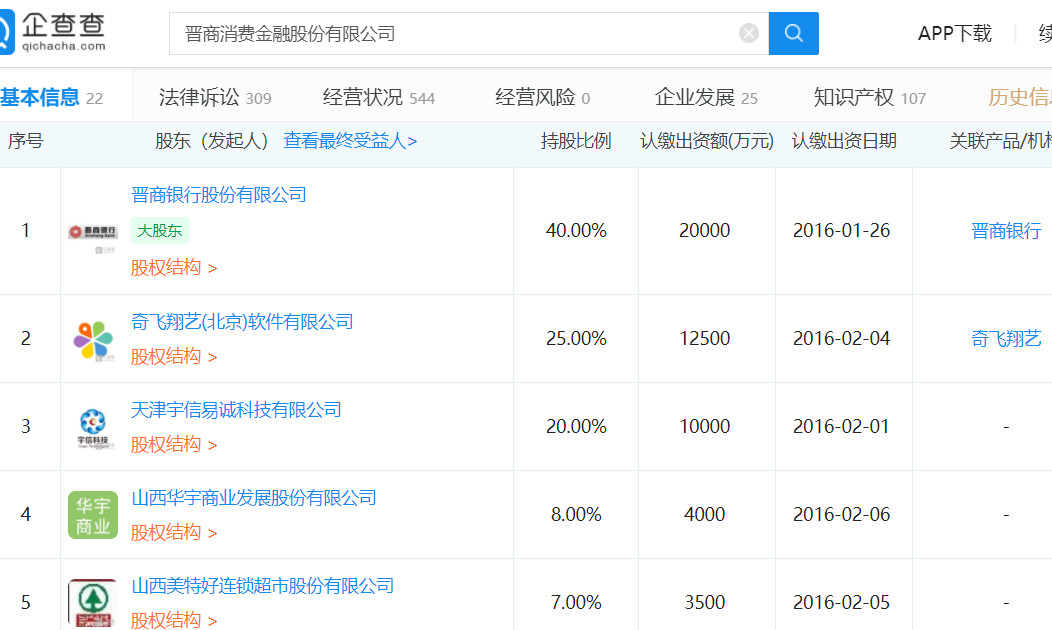Select the 25.00% shareholding value
1052x630 pixels.
point(576,339)
